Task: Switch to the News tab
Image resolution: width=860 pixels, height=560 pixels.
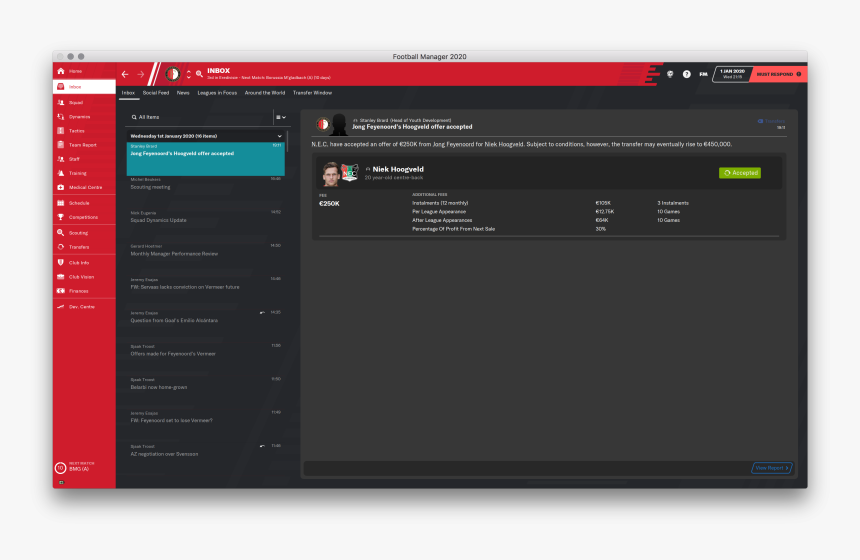Action: pos(183,93)
